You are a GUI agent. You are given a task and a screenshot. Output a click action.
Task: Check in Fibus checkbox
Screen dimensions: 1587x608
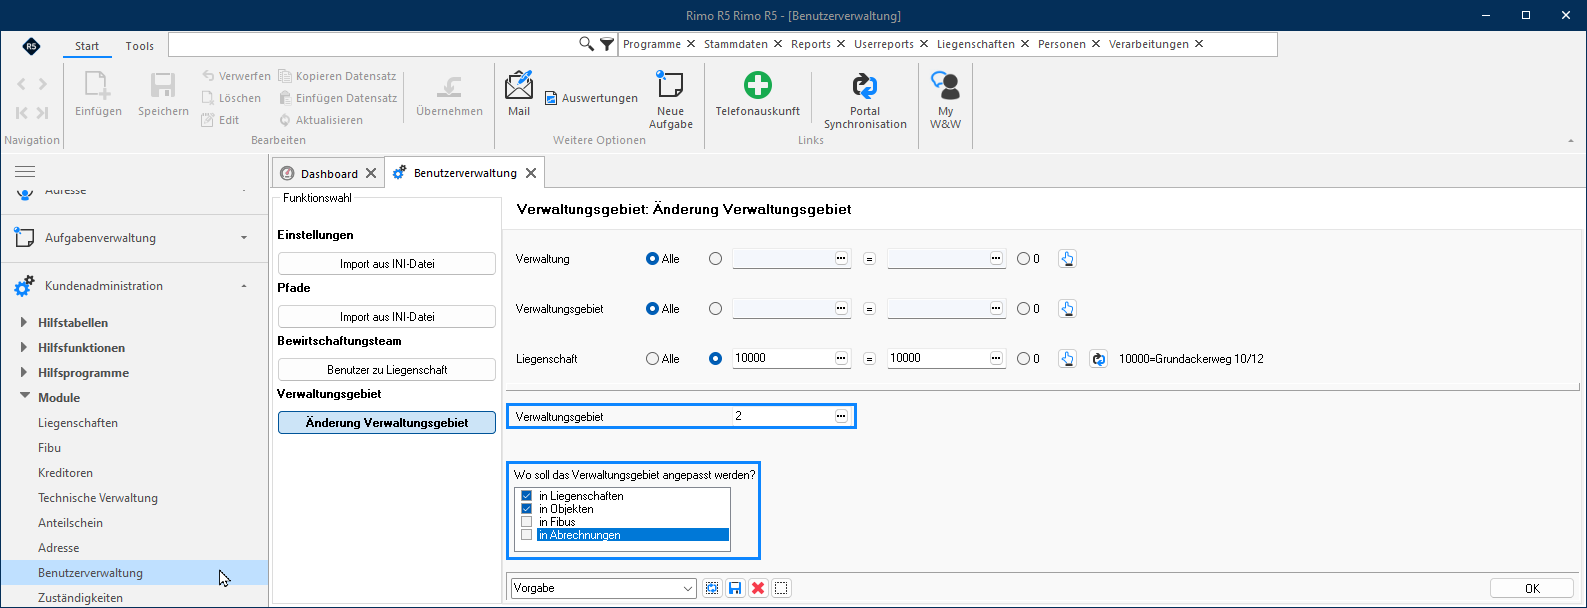point(526,522)
